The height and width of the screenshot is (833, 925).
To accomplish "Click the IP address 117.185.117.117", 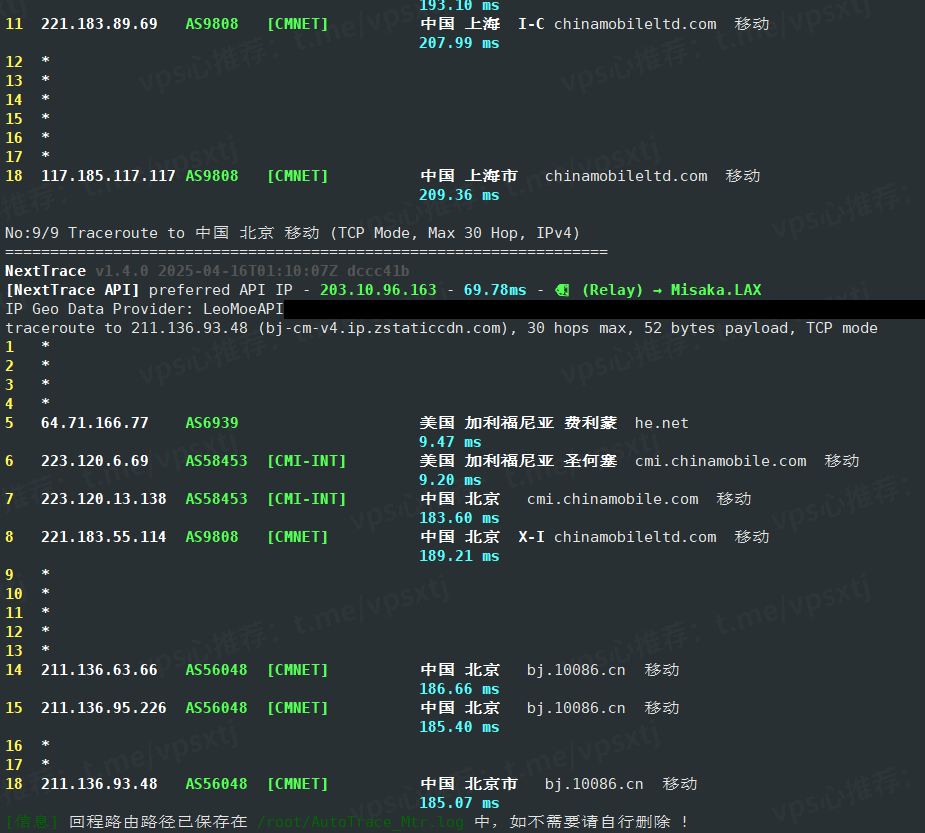I will 108,176.
